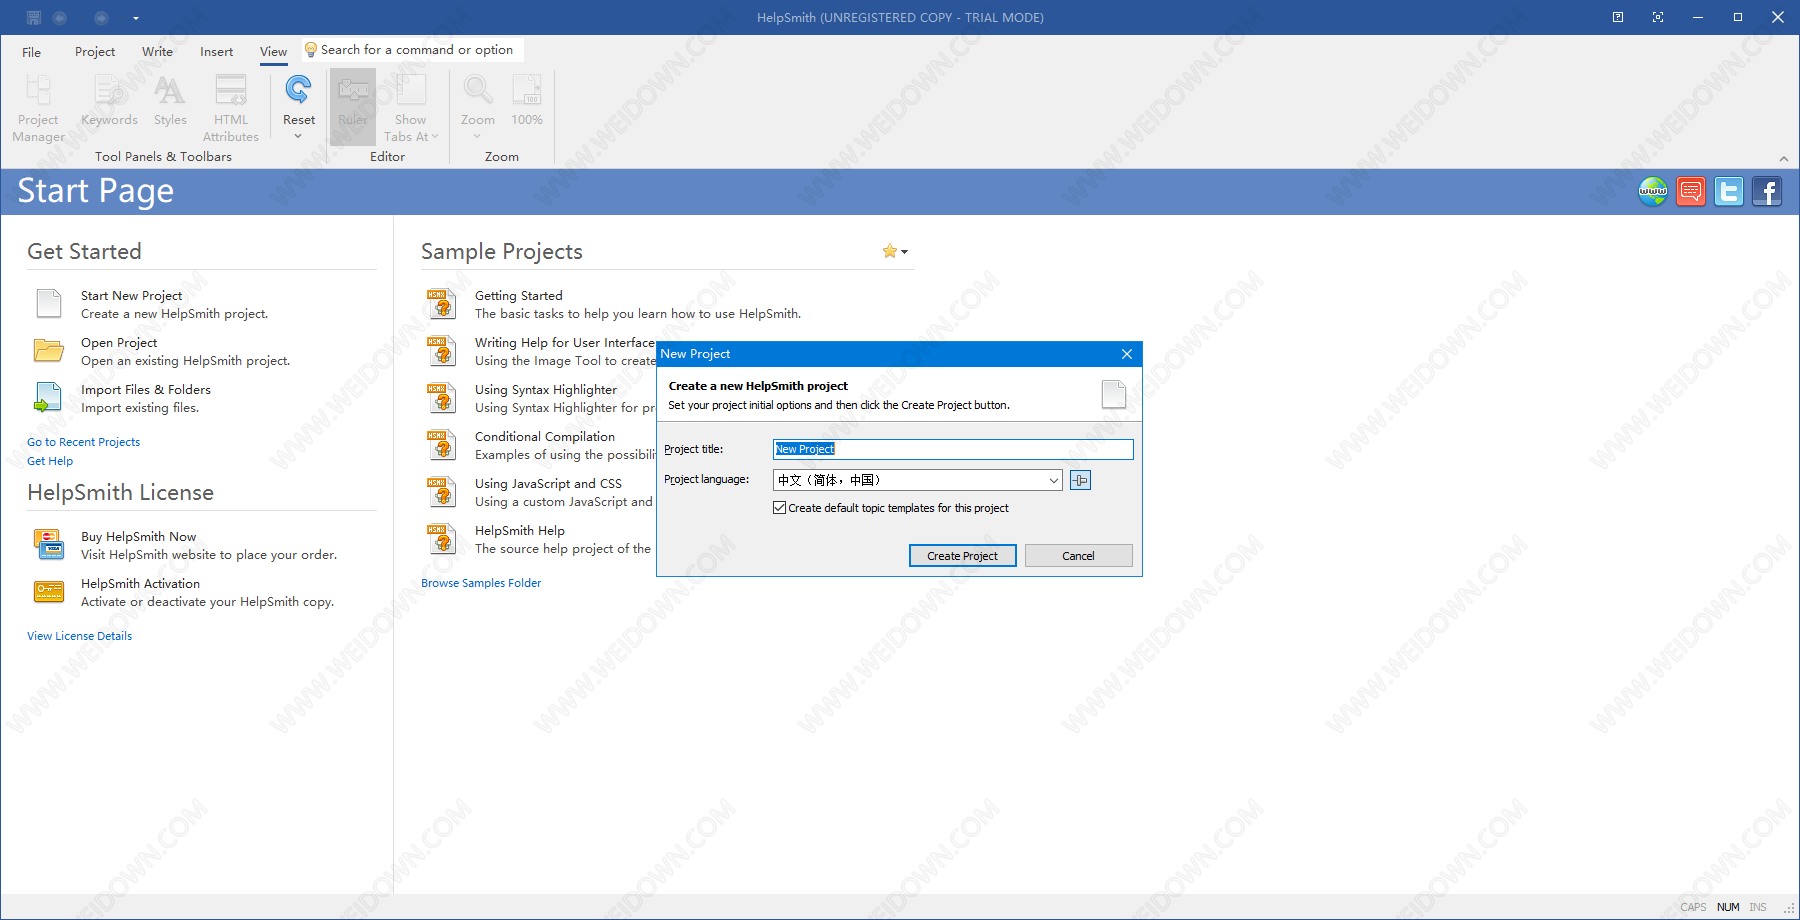The width and height of the screenshot is (1800, 920).
Task: Click the HelpSmith Help sample project icon
Action: [442, 539]
